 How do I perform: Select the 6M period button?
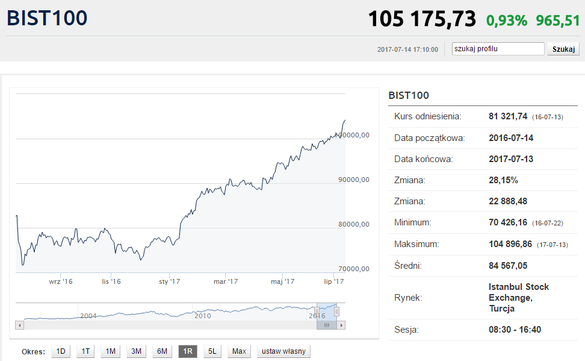162,351
